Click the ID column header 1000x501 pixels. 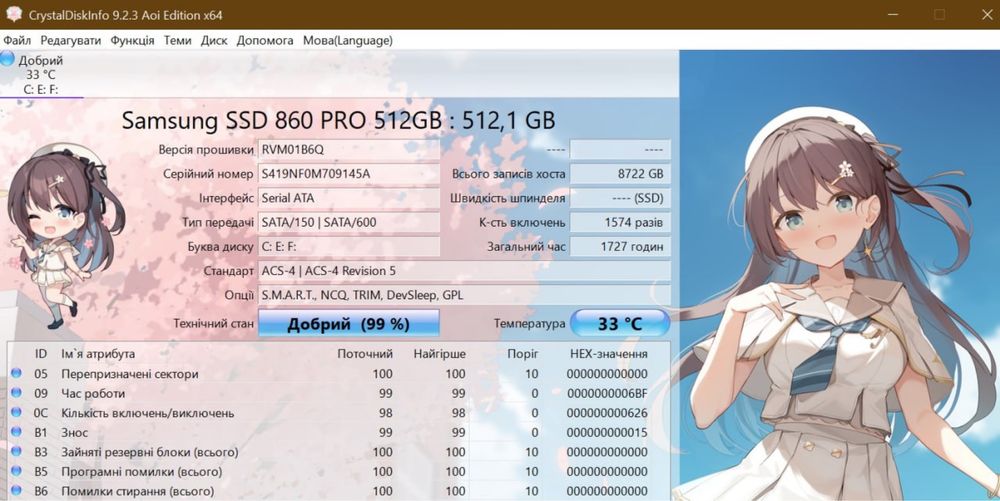click(41, 354)
